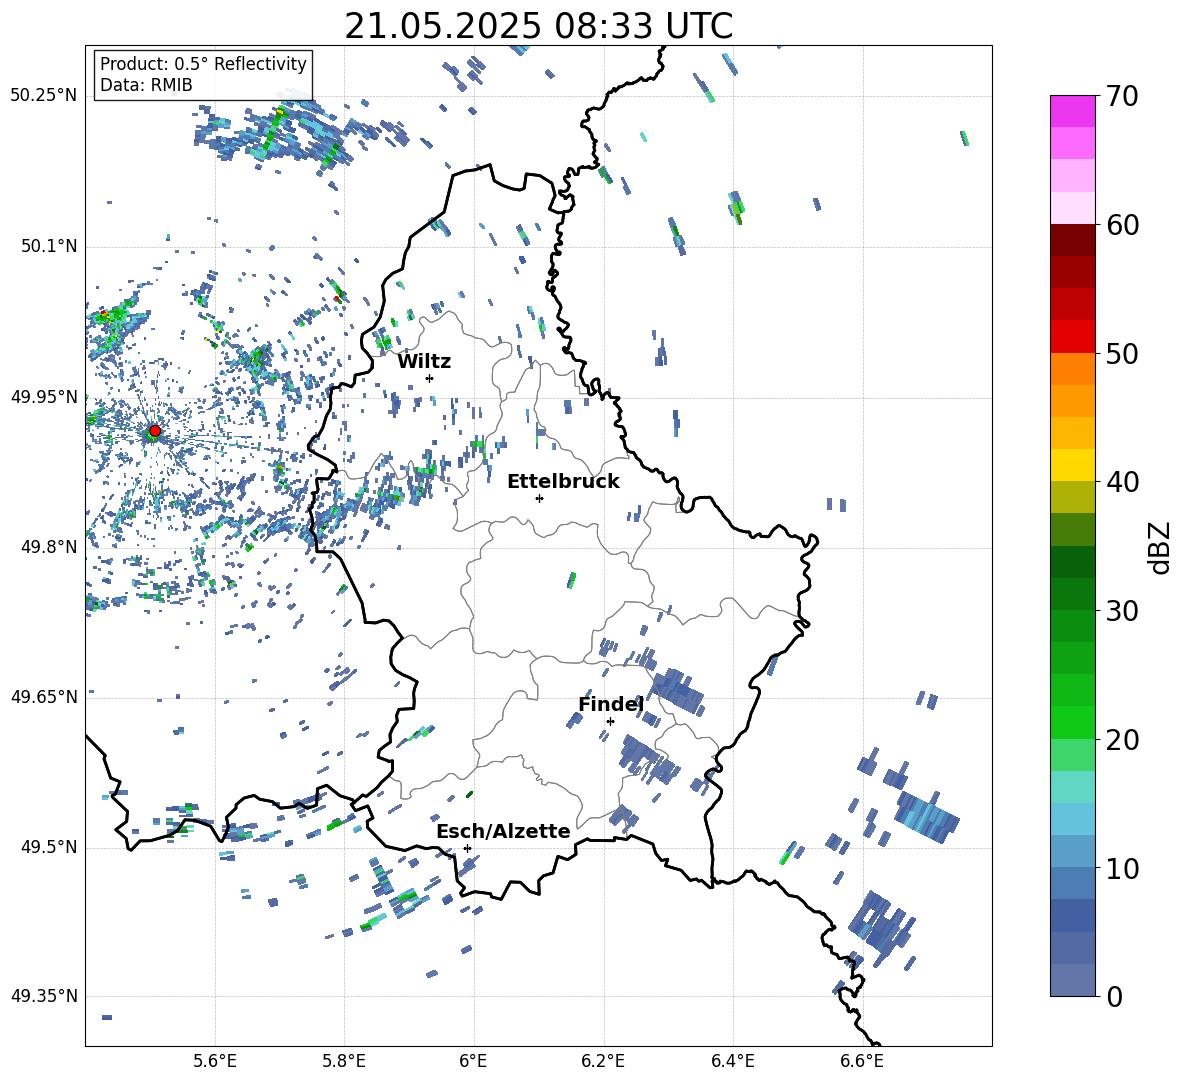Click the Wiltz station cross marker

[x=430, y=378]
